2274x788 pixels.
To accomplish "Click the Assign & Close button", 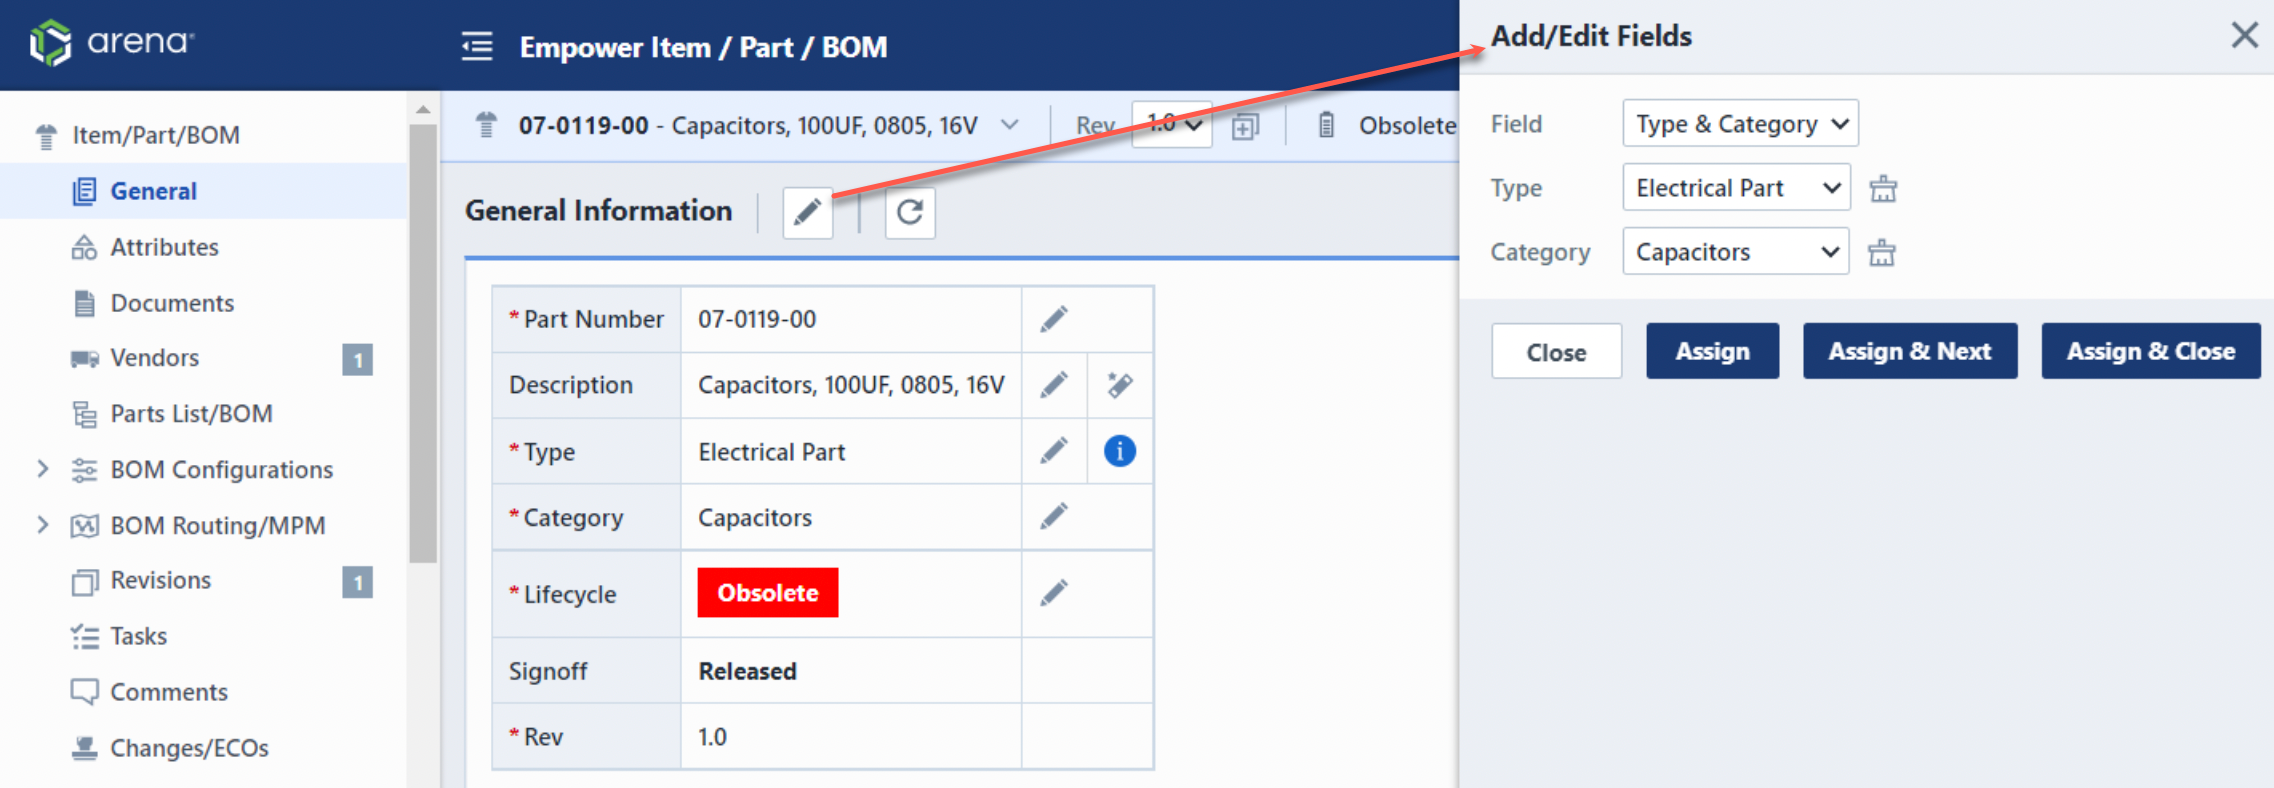I will pyautogui.click(x=2150, y=351).
